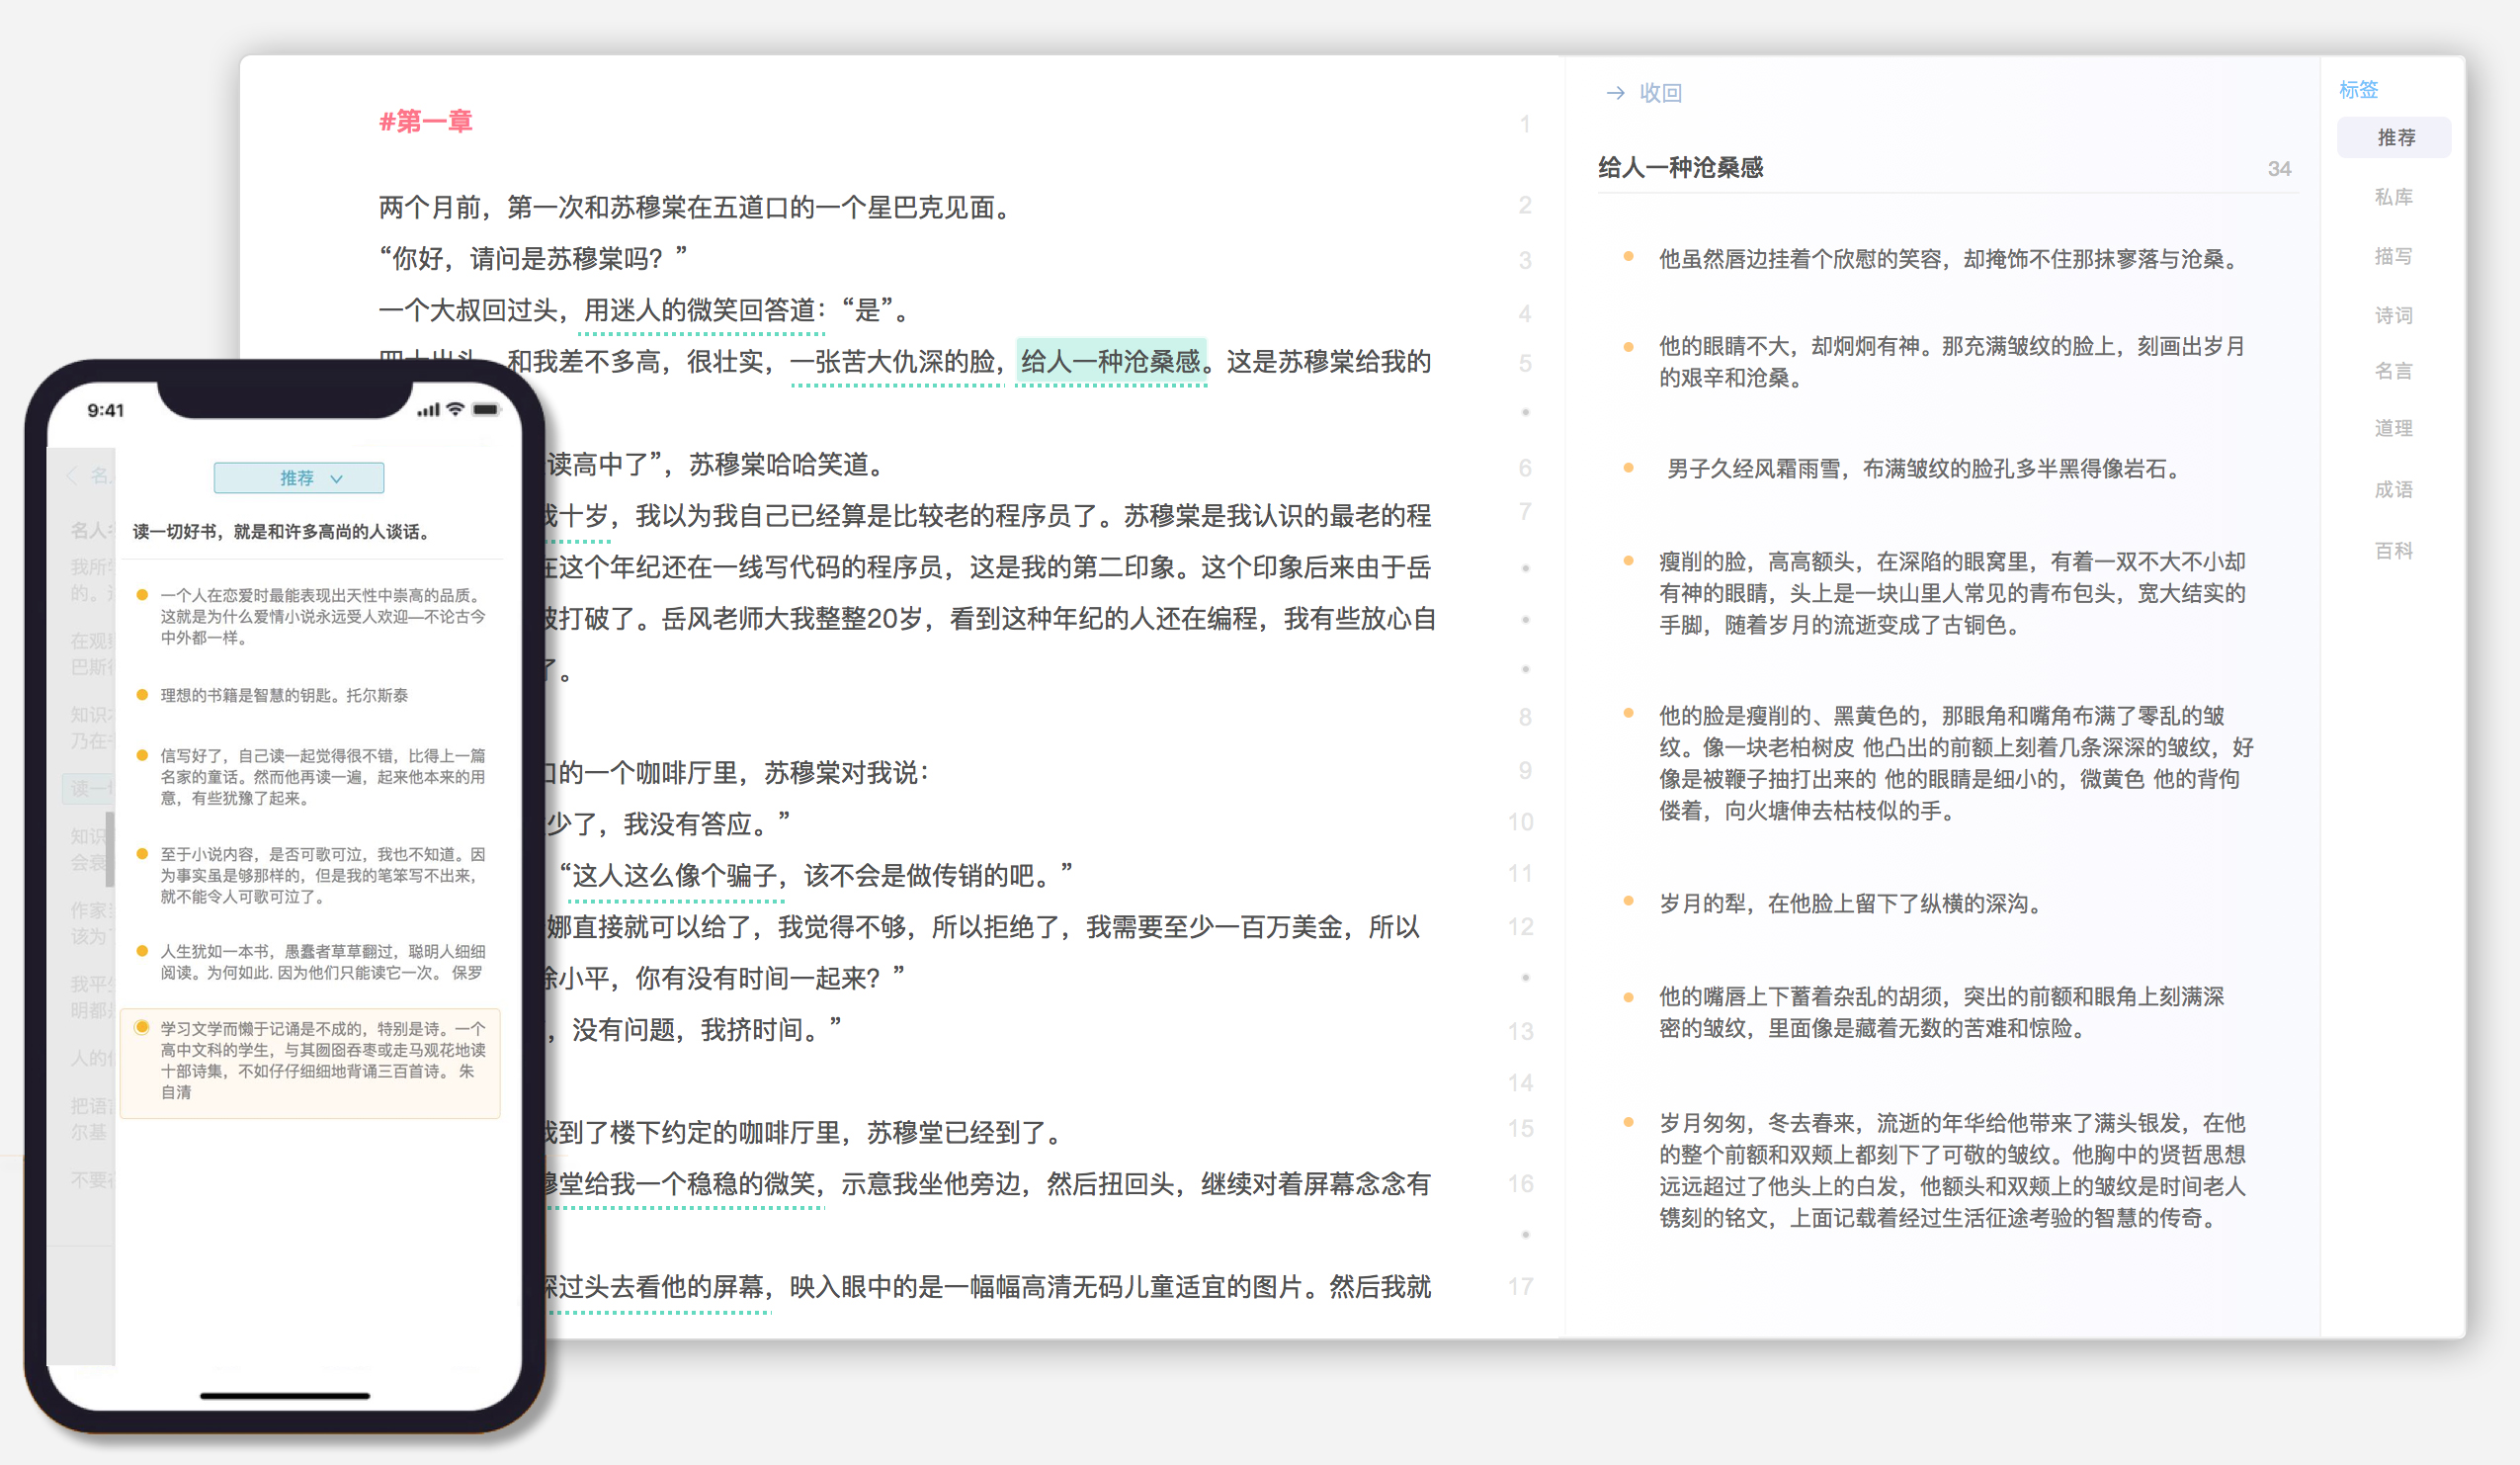The width and height of the screenshot is (2520, 1465).
Task: Select the highlighted 朱自清 quote radio dot
Action: tap(142, 1027)
